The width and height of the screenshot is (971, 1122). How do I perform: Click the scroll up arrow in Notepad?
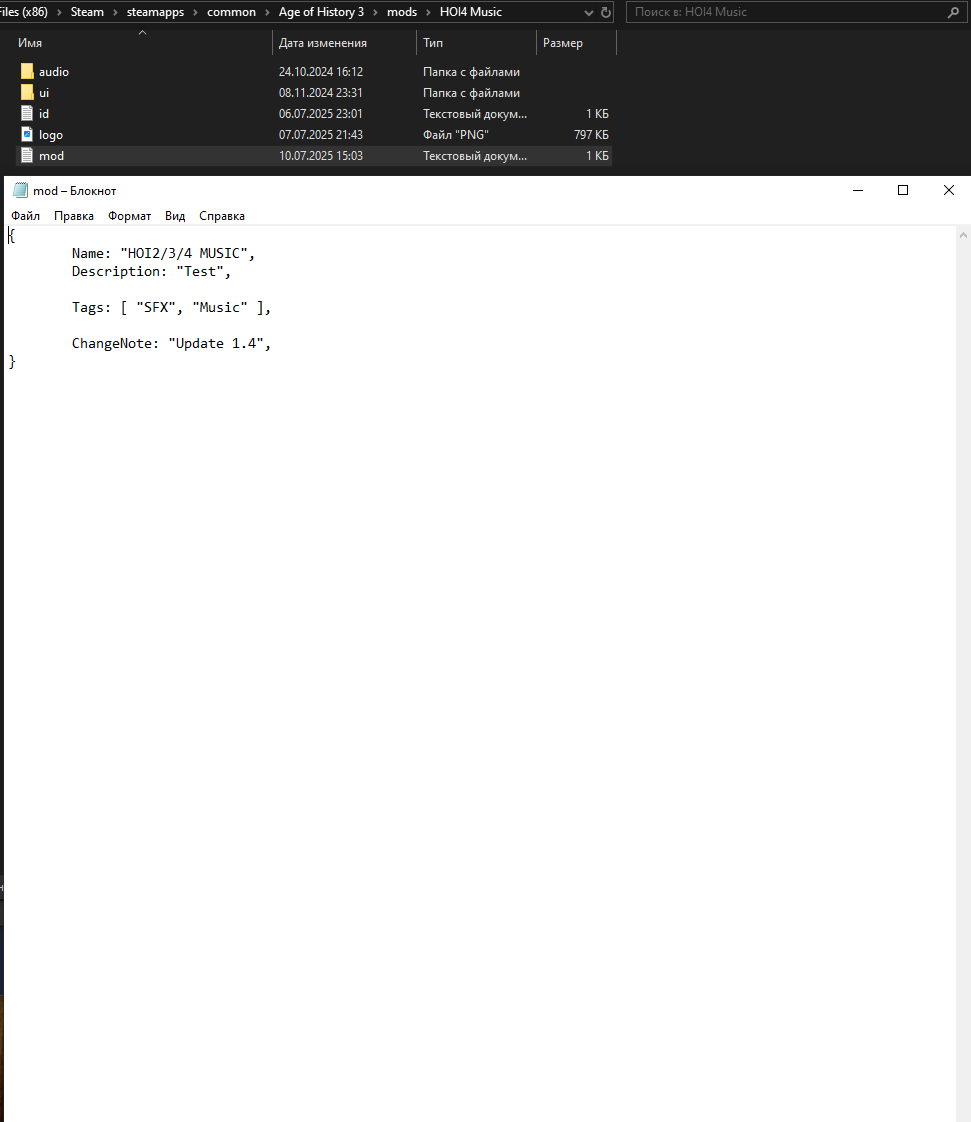click(x=963, y=235)
